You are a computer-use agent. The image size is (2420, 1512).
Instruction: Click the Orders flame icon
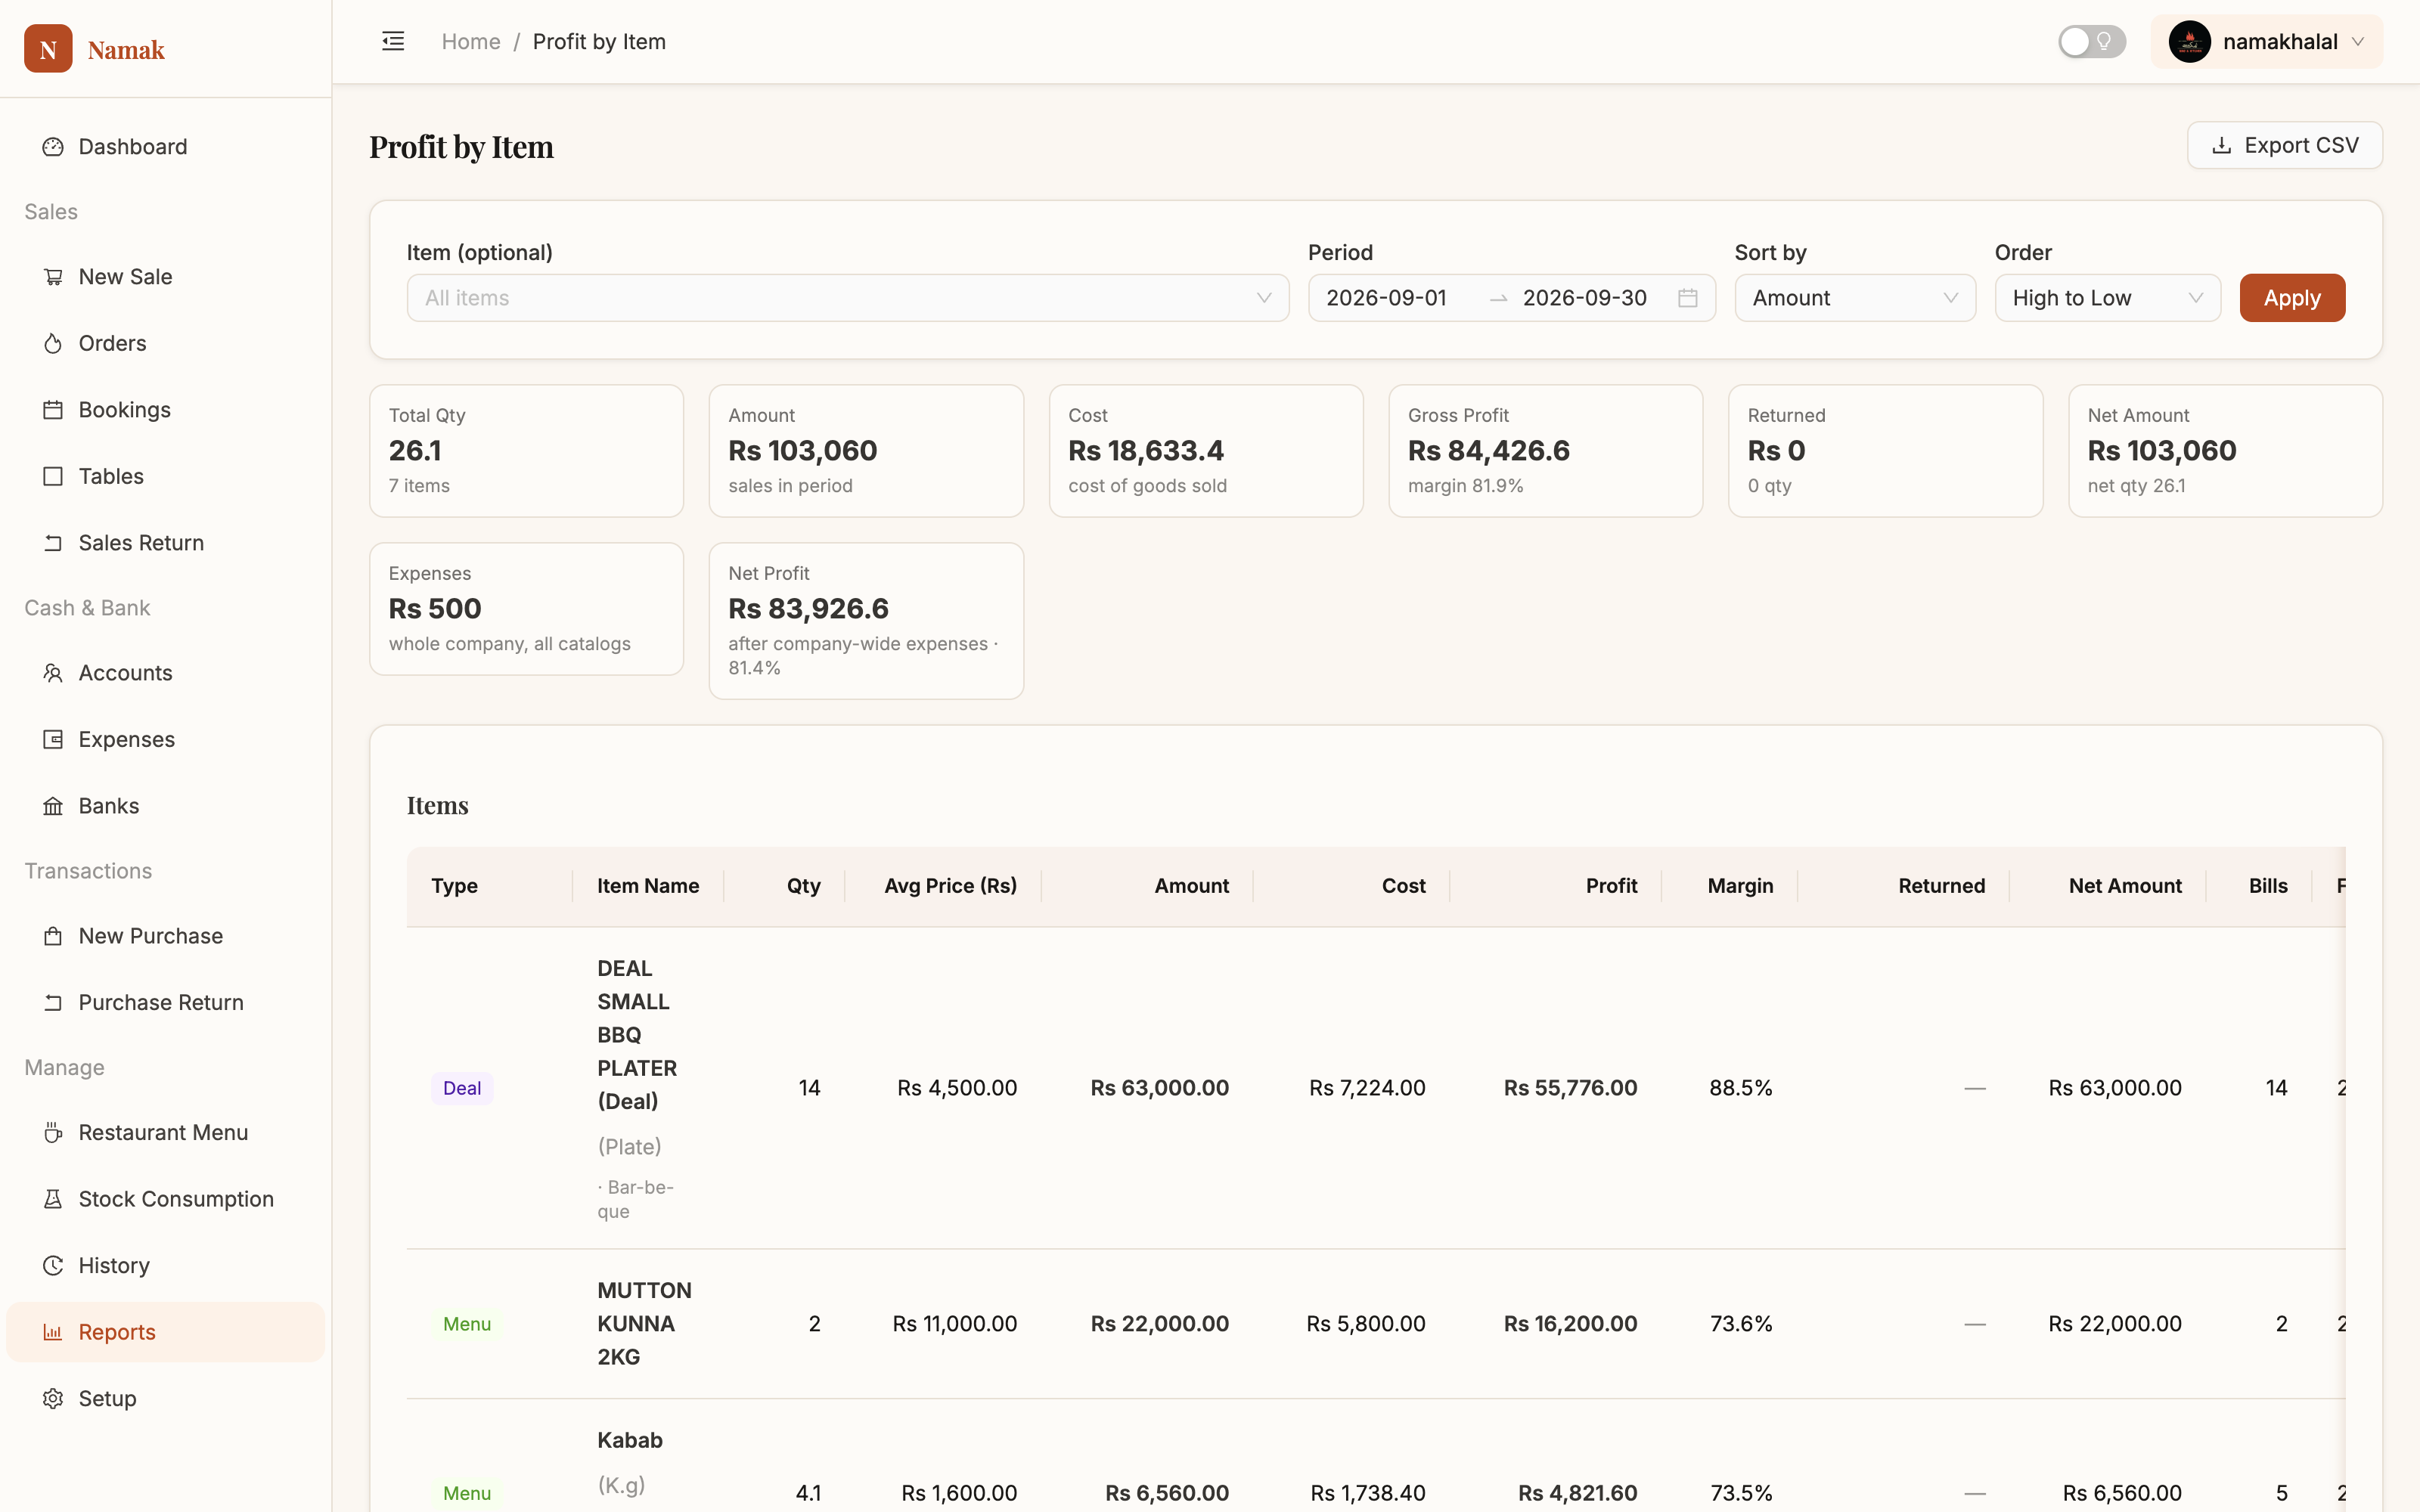(53, 343)
